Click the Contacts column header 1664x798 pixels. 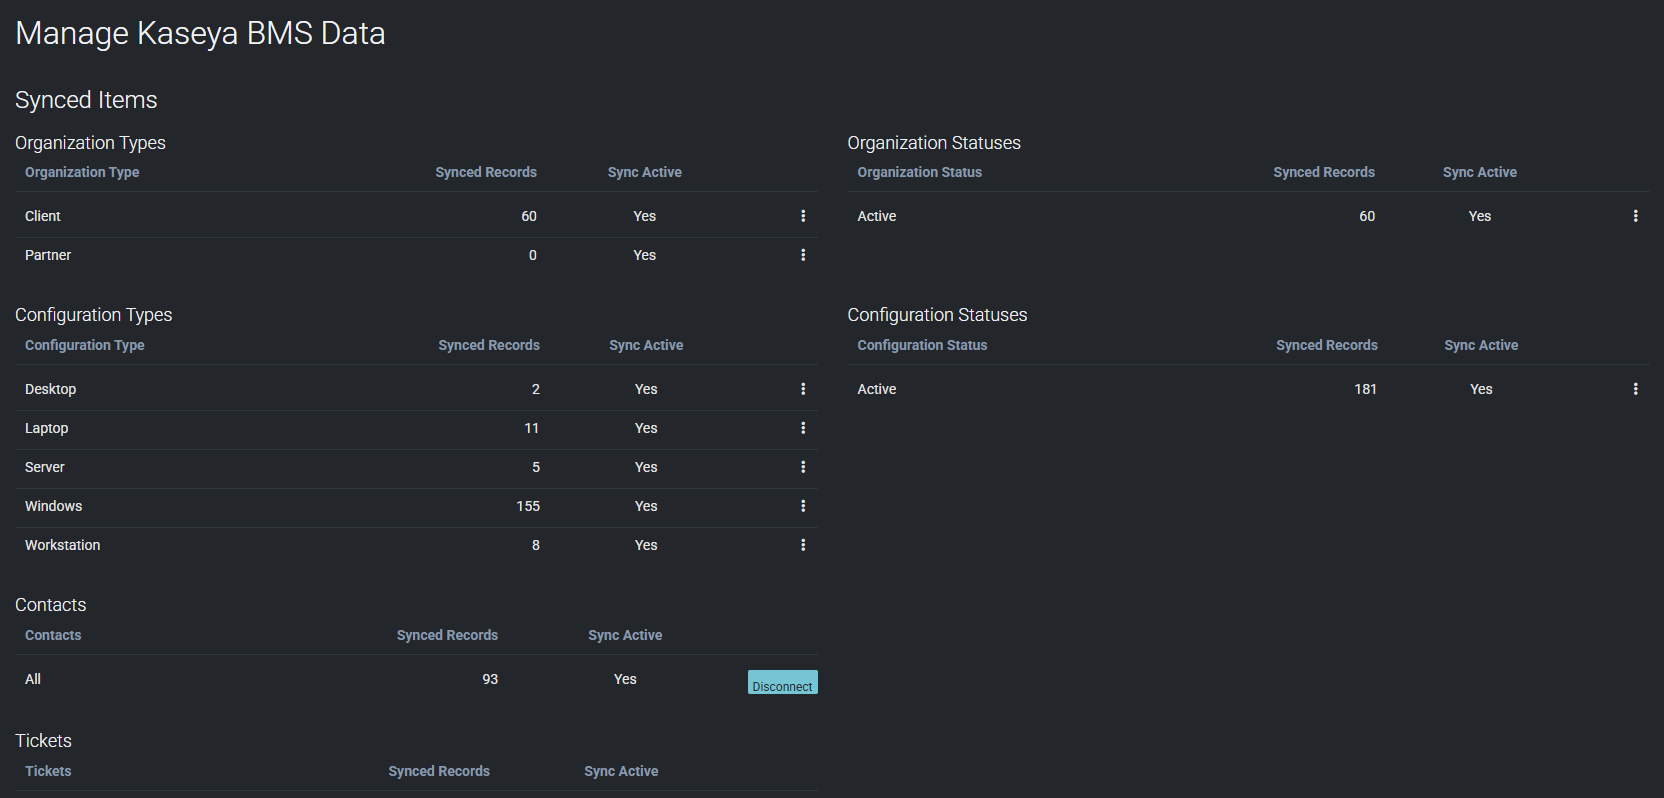click(53, 635)
